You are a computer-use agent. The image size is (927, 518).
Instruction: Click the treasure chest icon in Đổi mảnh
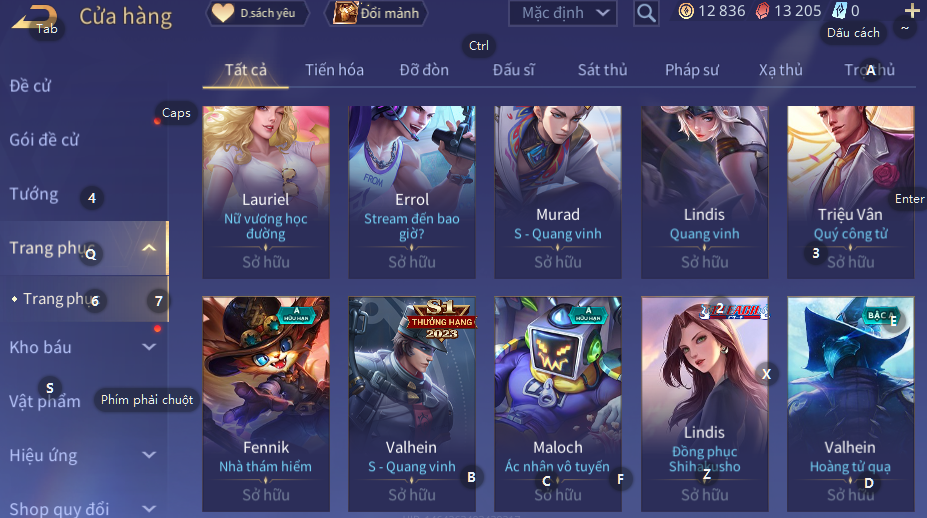(x=345, y=12)
